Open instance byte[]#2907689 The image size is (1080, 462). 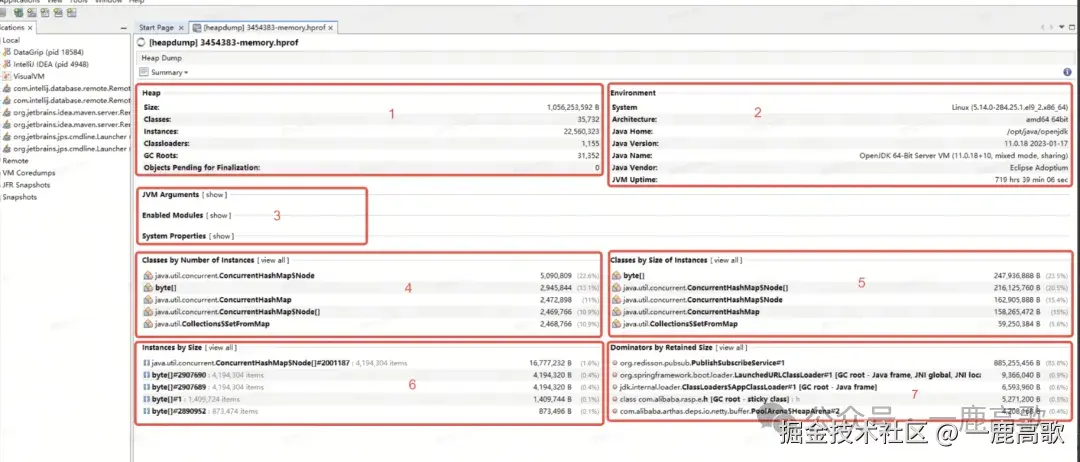179,387
